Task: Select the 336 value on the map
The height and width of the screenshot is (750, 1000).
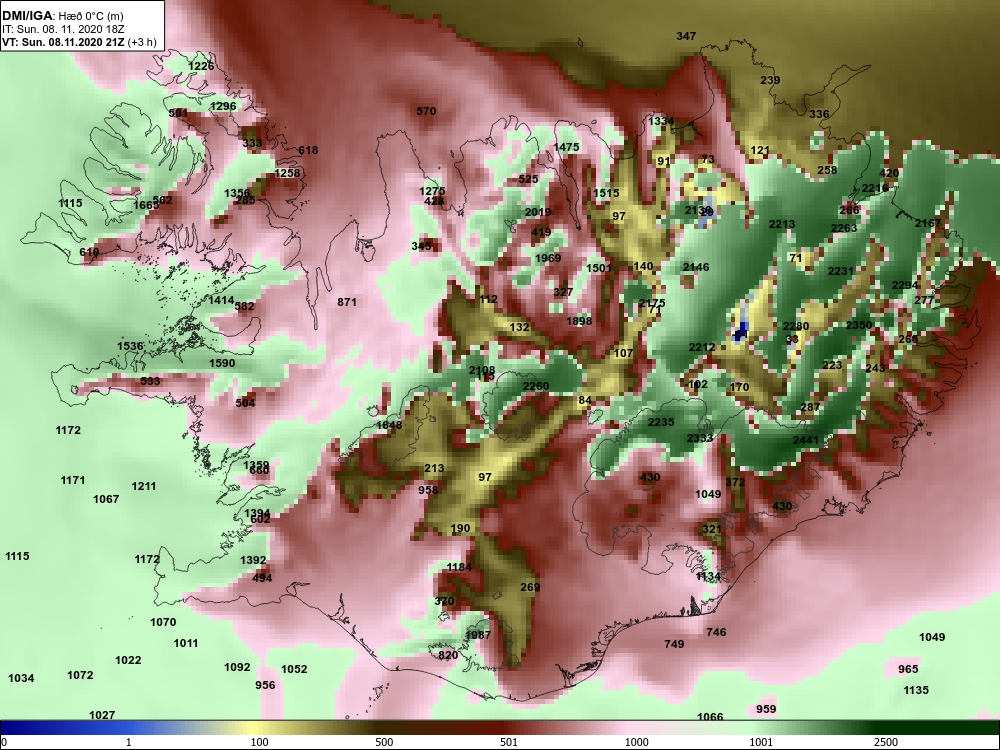Action: [819, 114]
